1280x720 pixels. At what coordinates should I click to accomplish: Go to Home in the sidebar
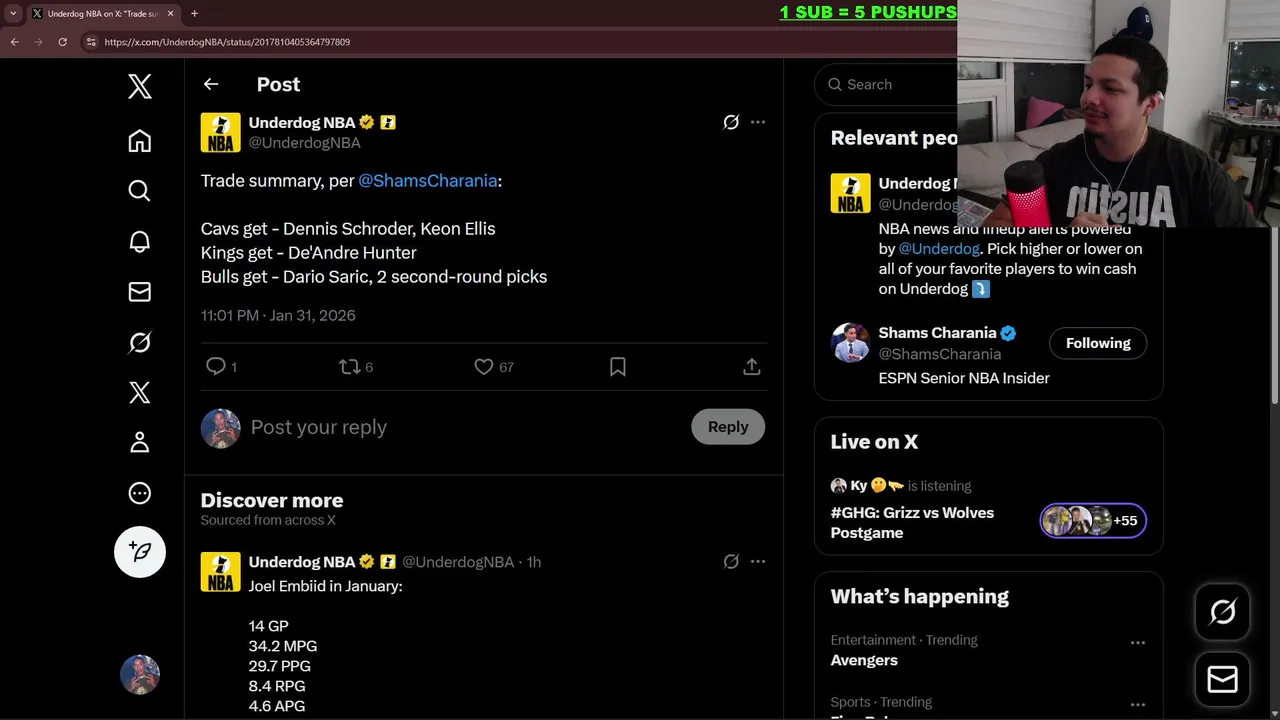tap(140, 141)
